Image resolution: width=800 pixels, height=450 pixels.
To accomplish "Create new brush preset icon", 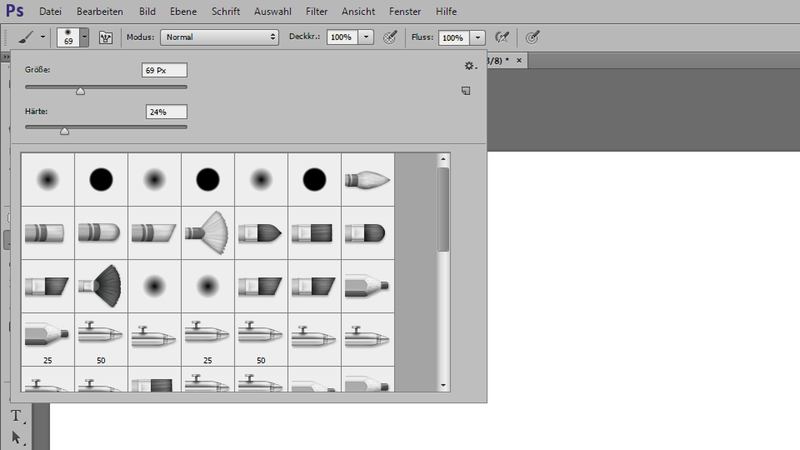I will click(x=466, y=91).
